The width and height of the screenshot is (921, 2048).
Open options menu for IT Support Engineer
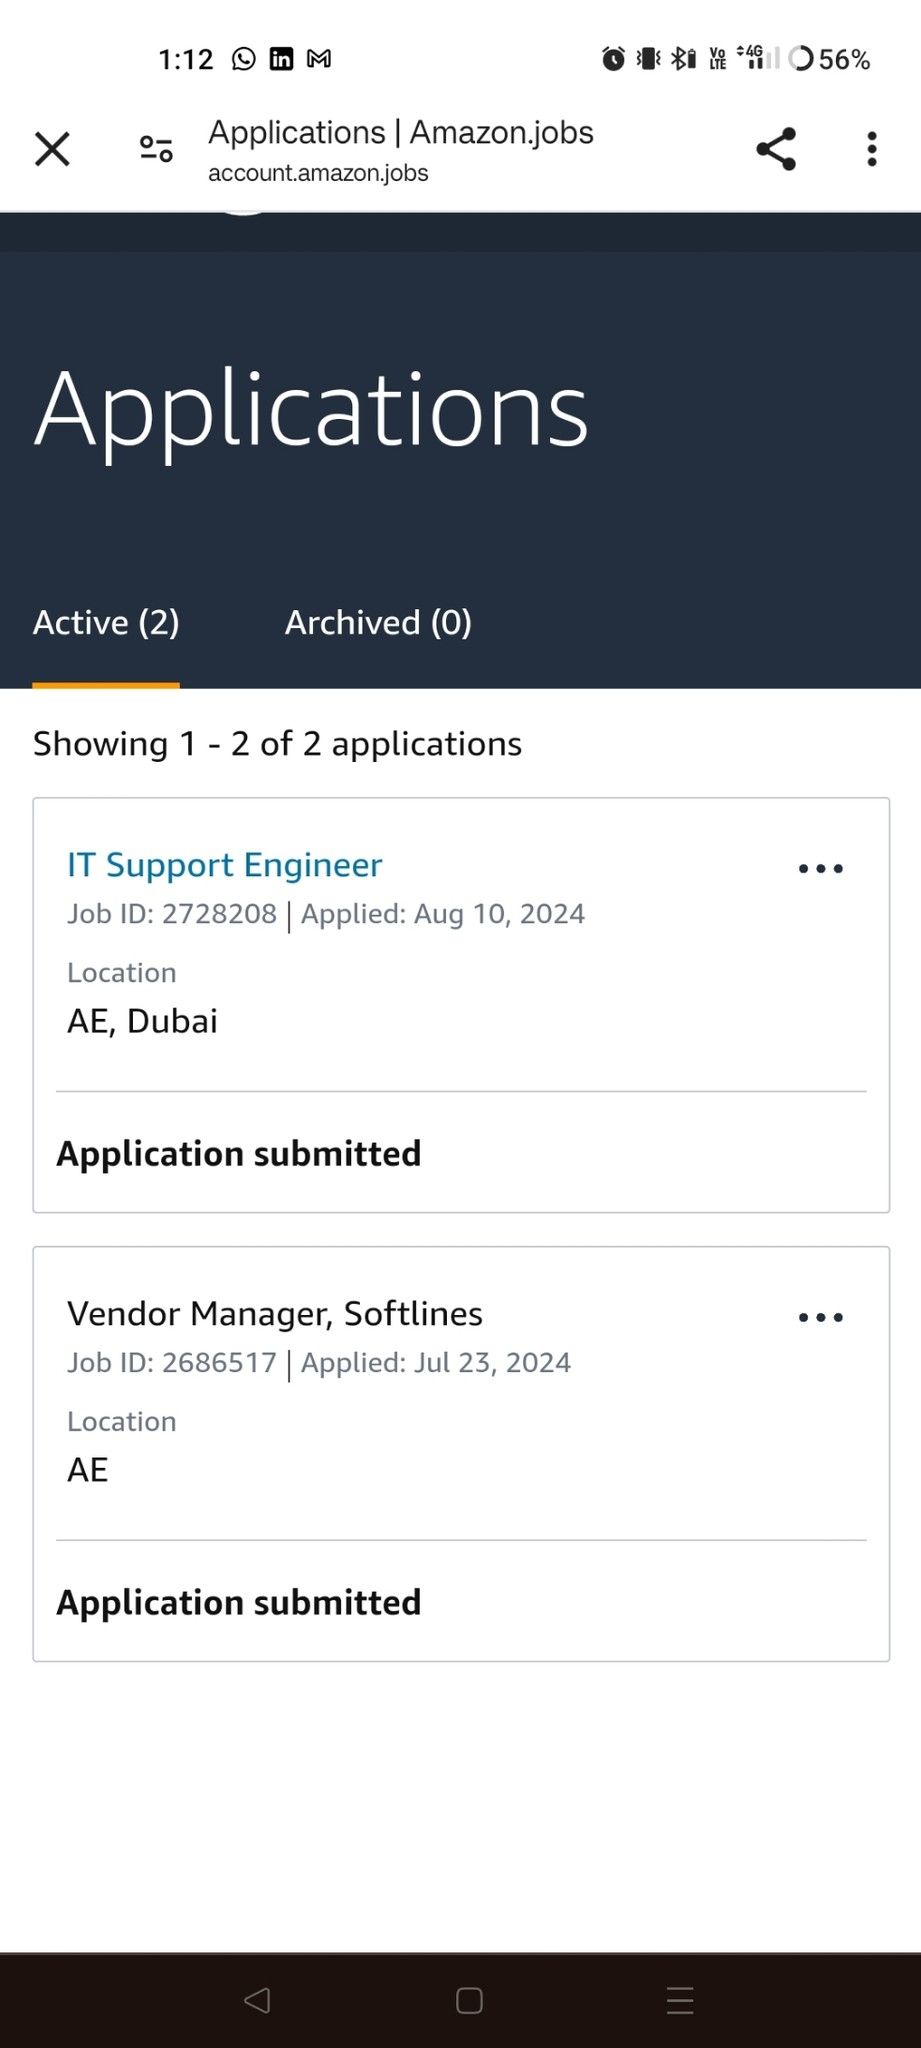click(820, 869)
